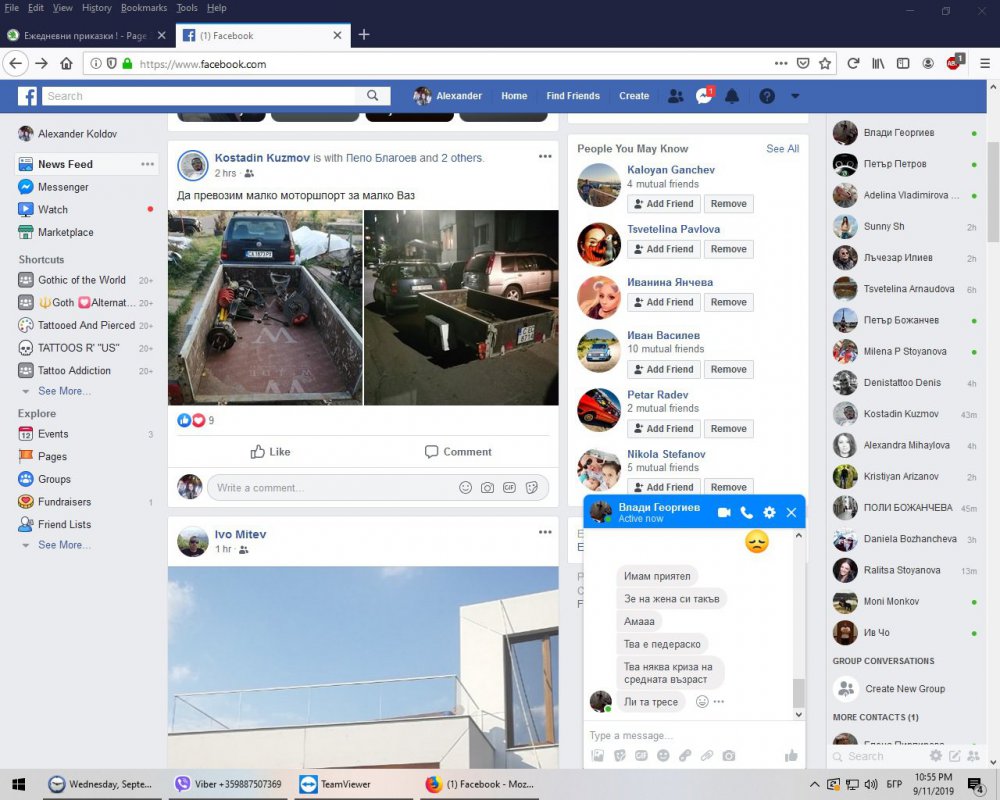Open account dropdown arrow in top bar
Screen dimensions: 1000x800
[x=795, y=96]
